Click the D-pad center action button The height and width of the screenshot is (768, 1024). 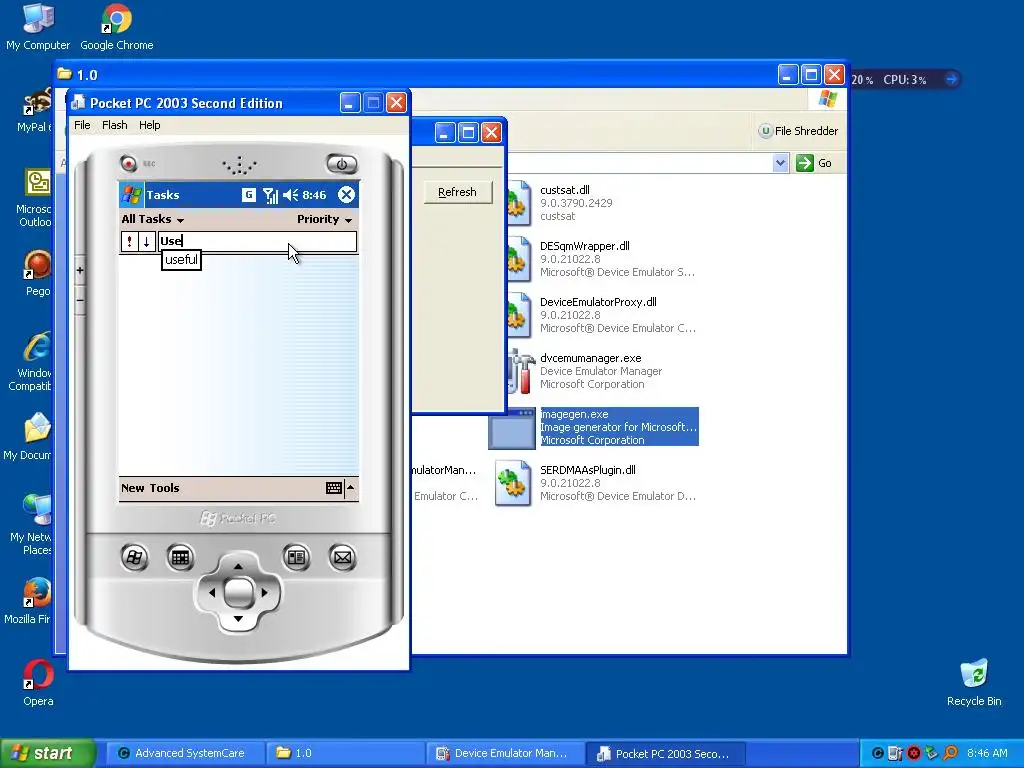click(x=238, y=592)
